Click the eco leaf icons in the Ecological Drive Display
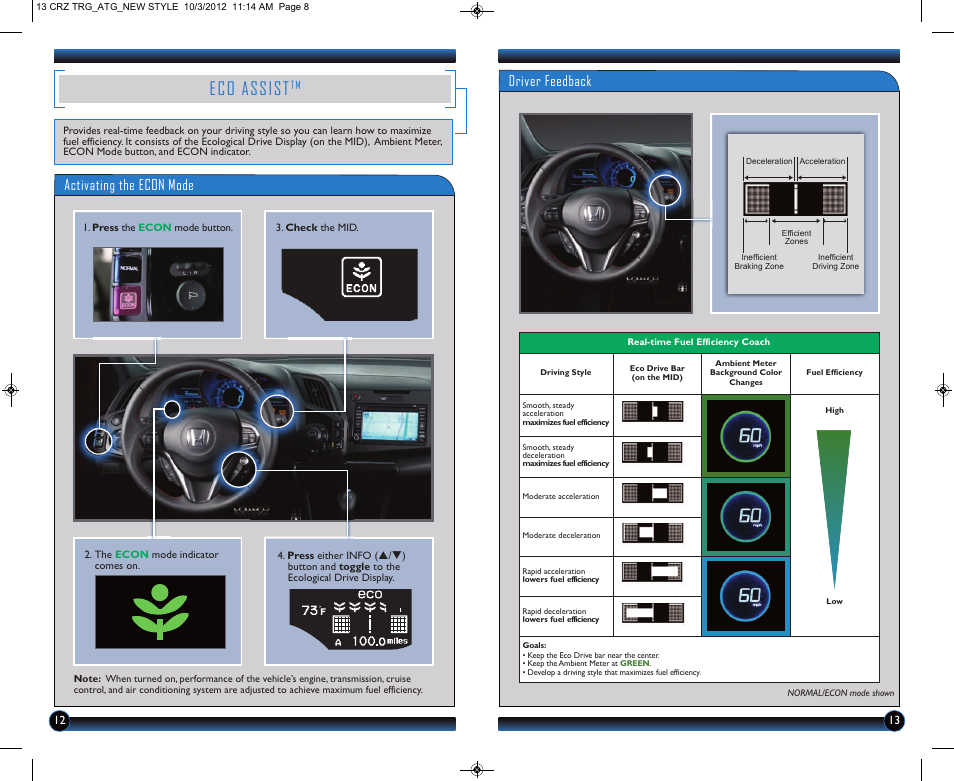The image size is (954, 781). tap(360, 608)
